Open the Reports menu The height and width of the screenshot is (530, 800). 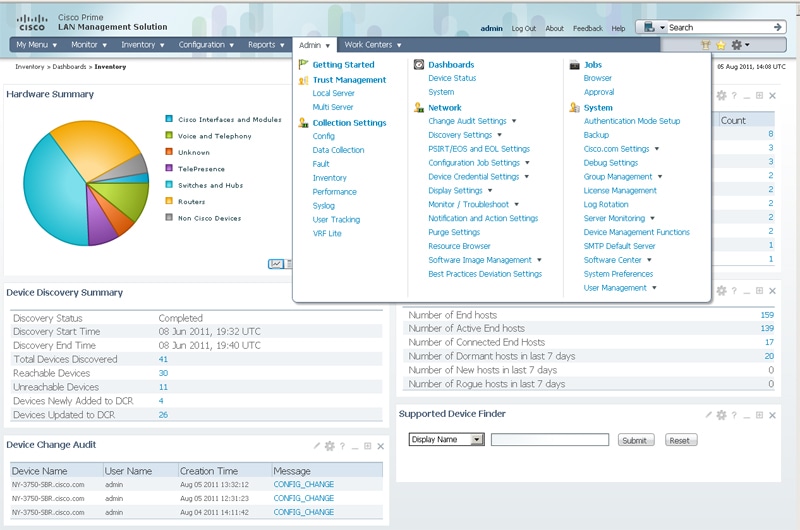[x=266, y=45]
